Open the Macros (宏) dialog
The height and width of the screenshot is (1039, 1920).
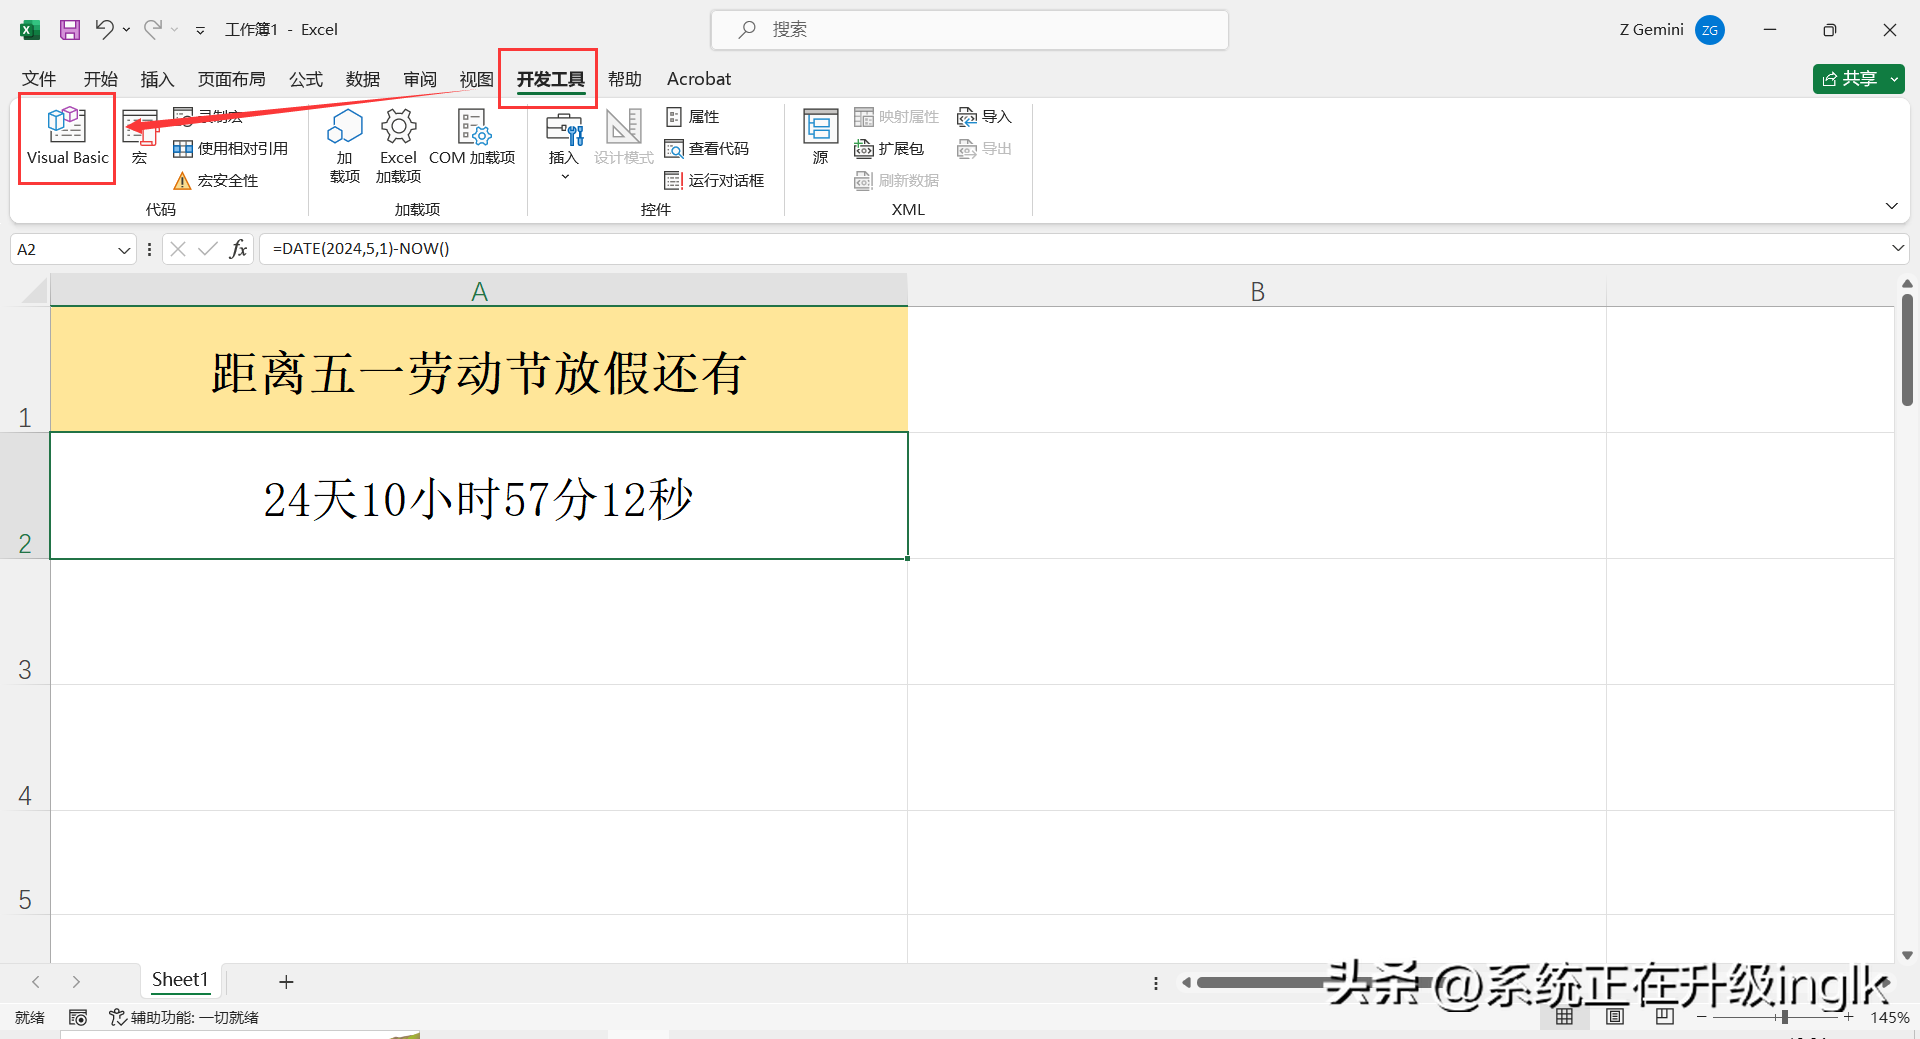coord(140,137)
